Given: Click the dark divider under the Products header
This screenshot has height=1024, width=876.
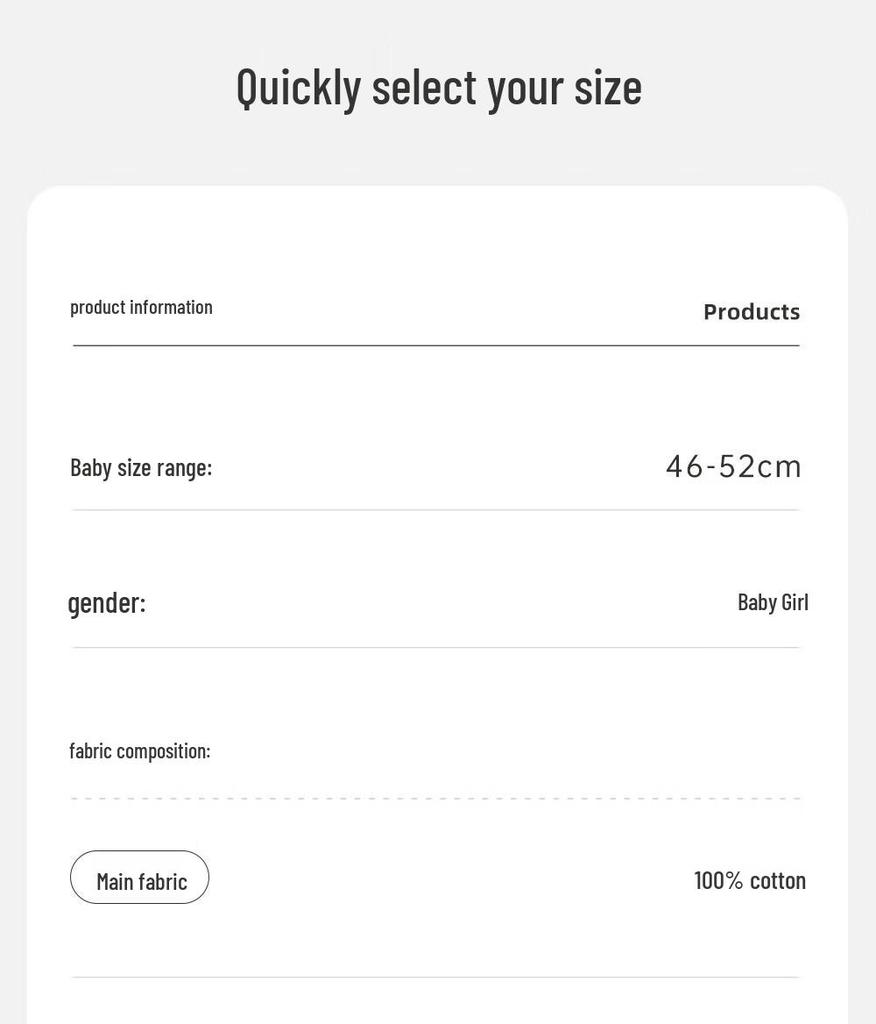Looking at the screenshot, I should point(436,346).
